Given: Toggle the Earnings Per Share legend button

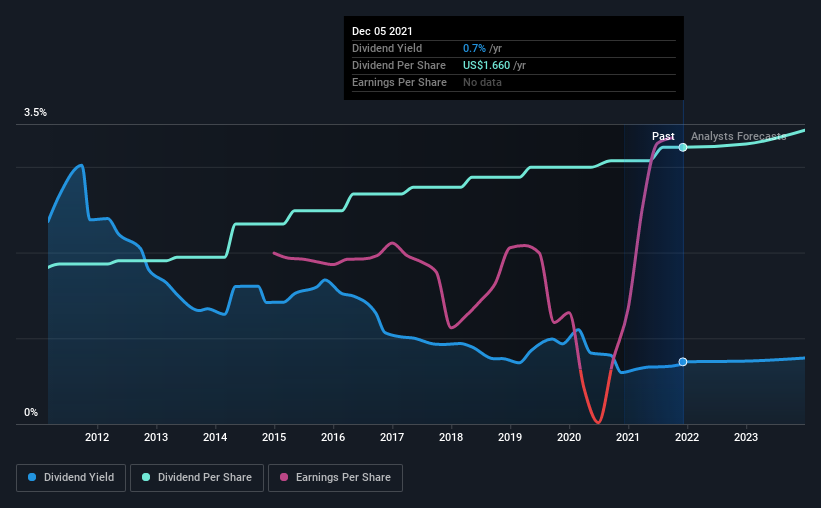Looking at the screenshot, I should [x=335, y=478].
